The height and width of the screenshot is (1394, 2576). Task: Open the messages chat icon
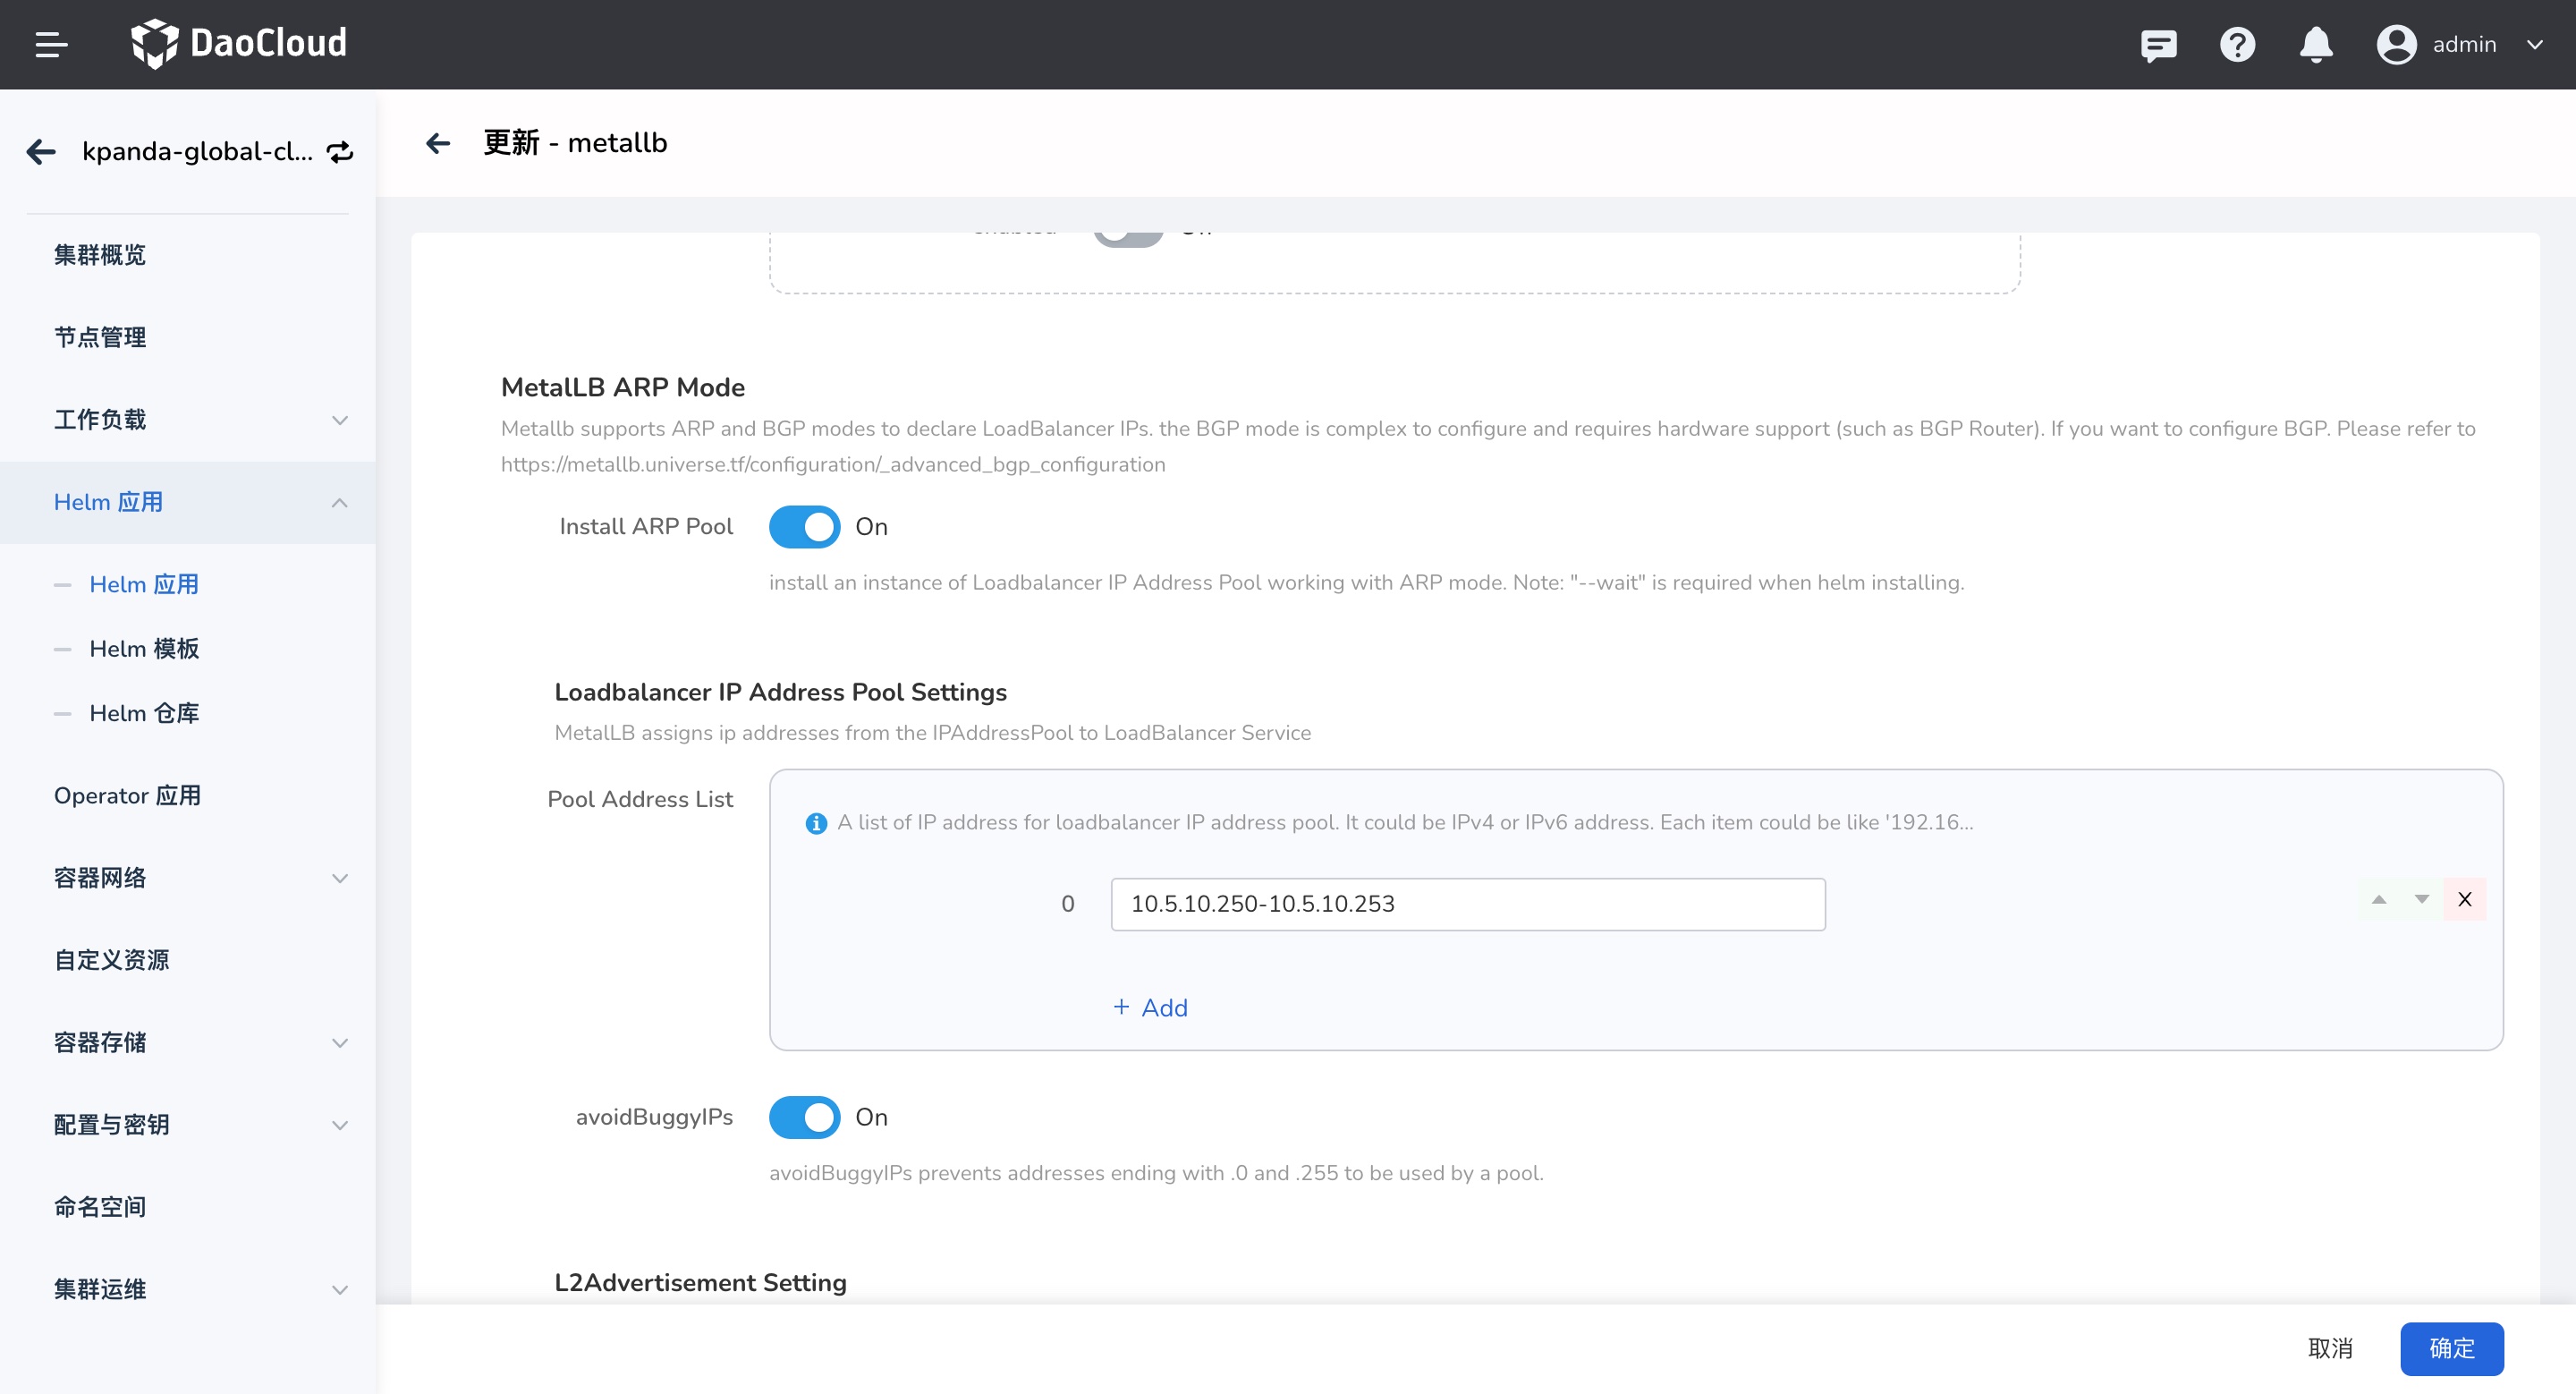click(x=2158, y=45)
